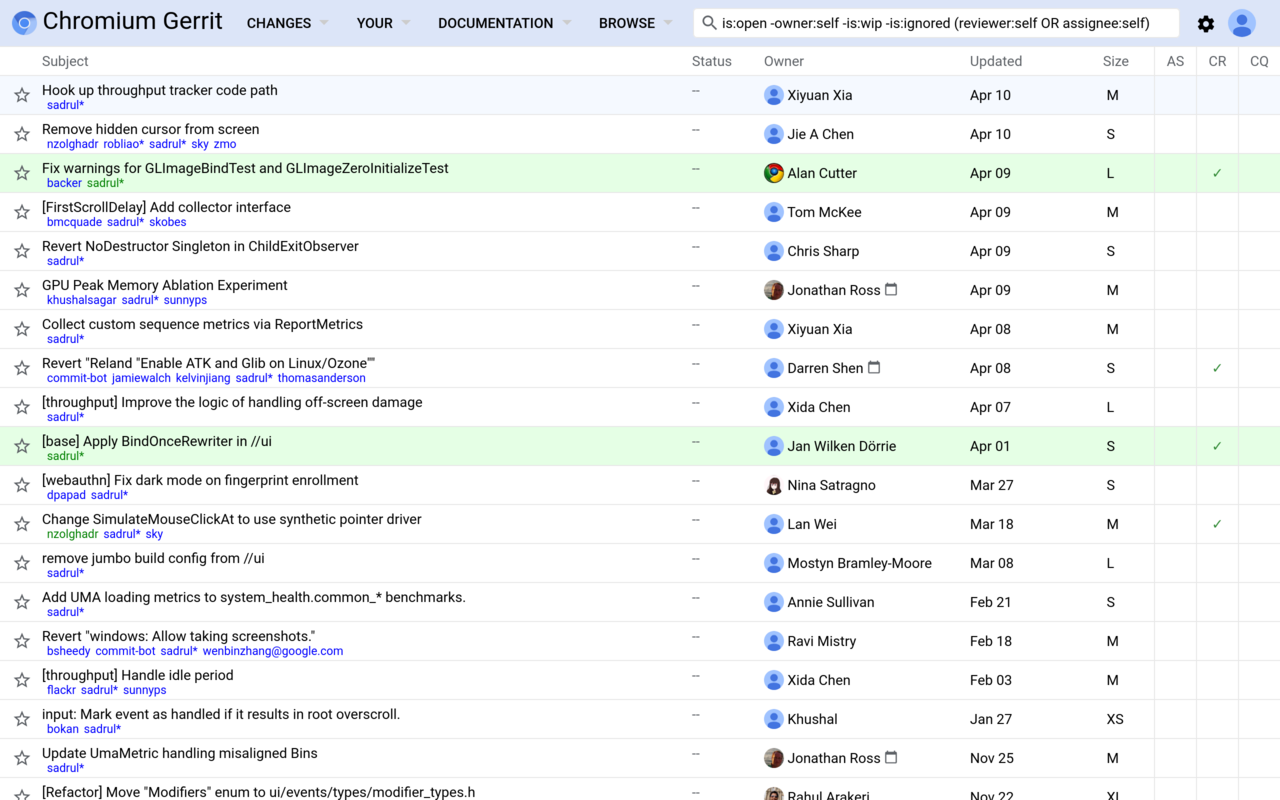This screenshot has width=1280, height=800.
Task: Click Nina Satragno's avatar photo
Action: (x=773, y=485)
